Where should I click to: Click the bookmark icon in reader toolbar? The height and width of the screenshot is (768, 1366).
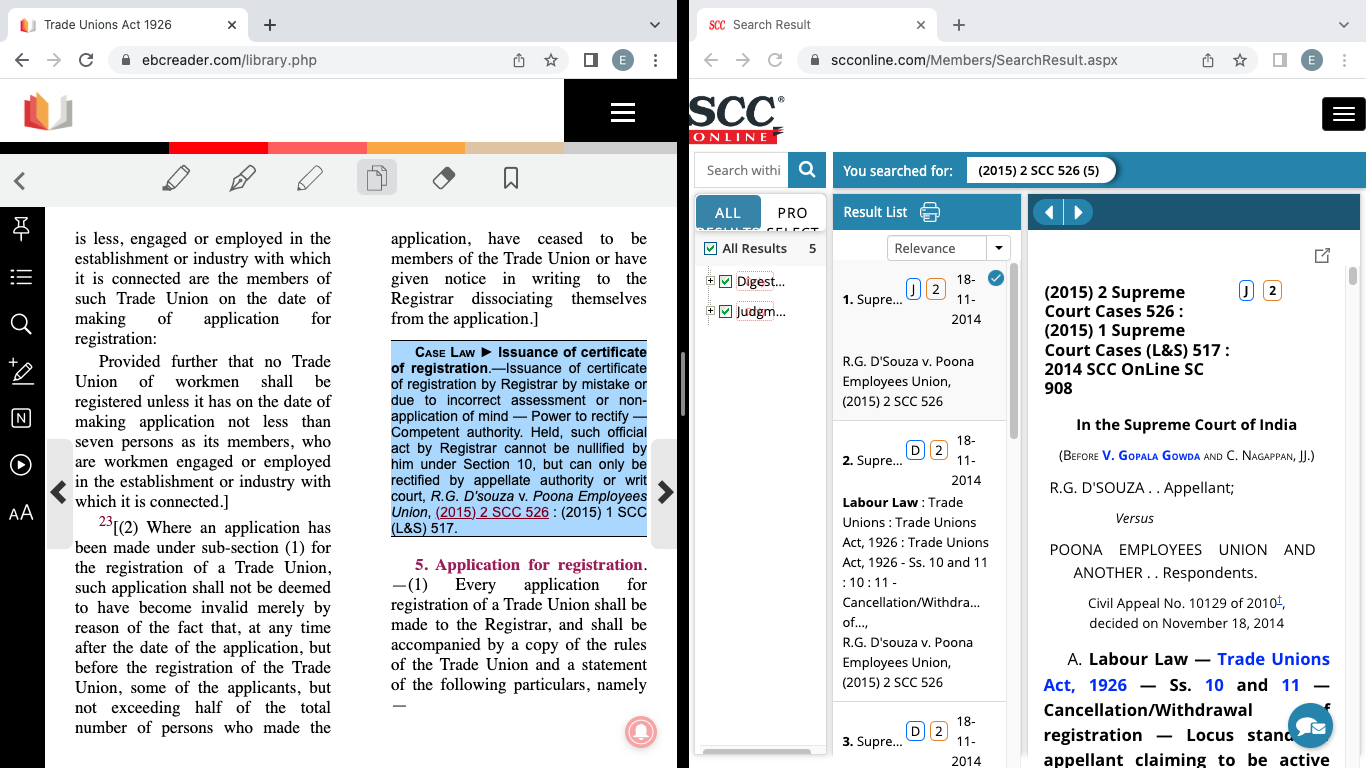click(x=511, y=179)
